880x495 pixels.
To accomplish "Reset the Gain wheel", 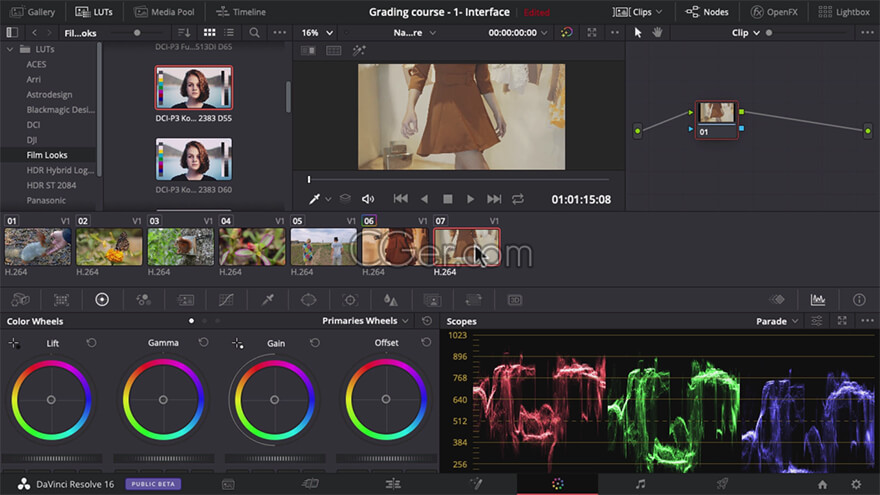I will pyautogui.click(x=314, y=342).
